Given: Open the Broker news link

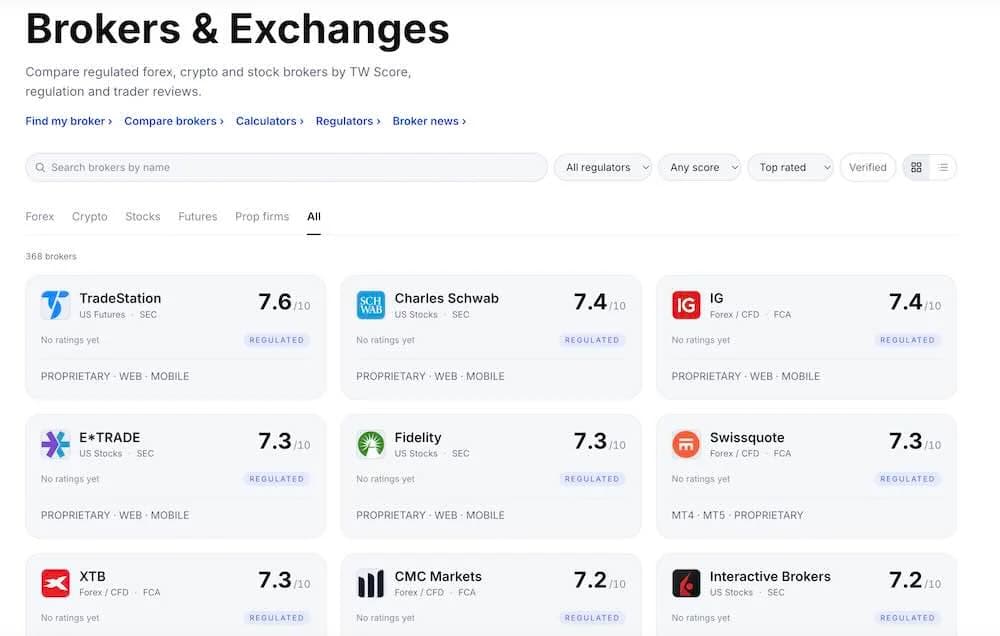Looking at the screenshot, I should 429,121.
